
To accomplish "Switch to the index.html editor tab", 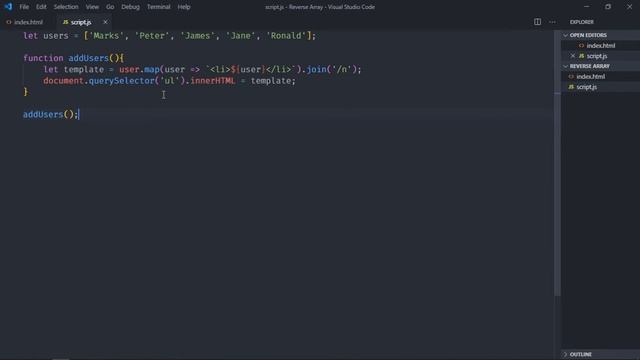I will tap(25, 22).
